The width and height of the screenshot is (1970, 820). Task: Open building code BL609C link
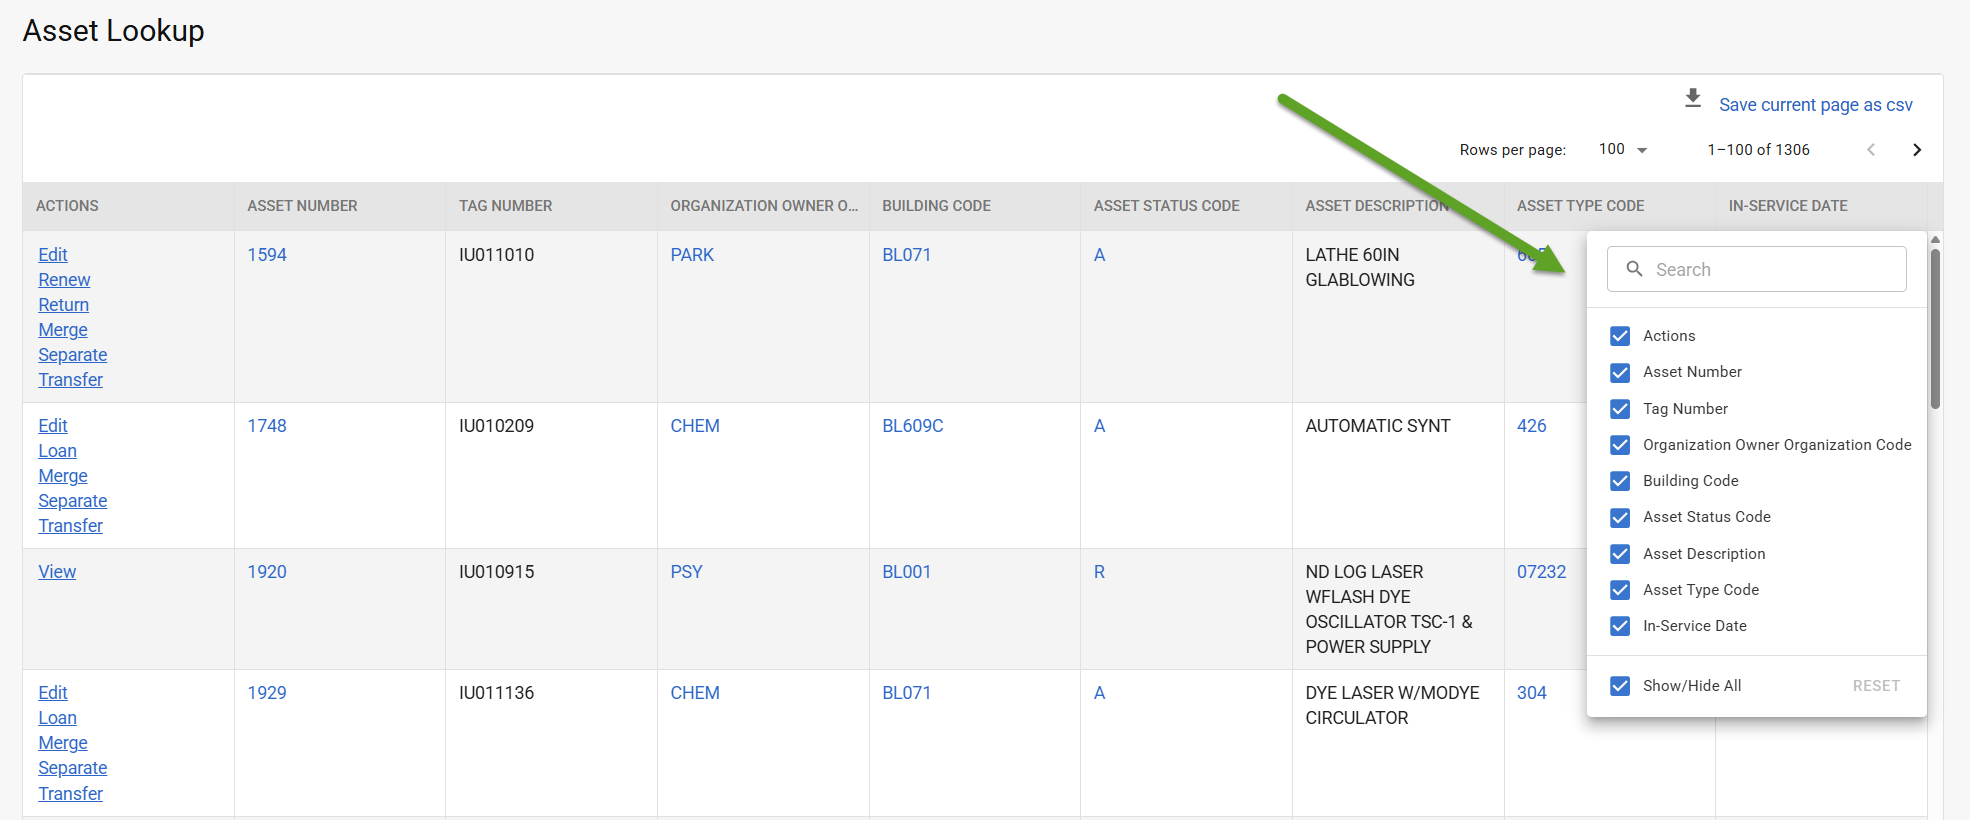coord(912,426)
